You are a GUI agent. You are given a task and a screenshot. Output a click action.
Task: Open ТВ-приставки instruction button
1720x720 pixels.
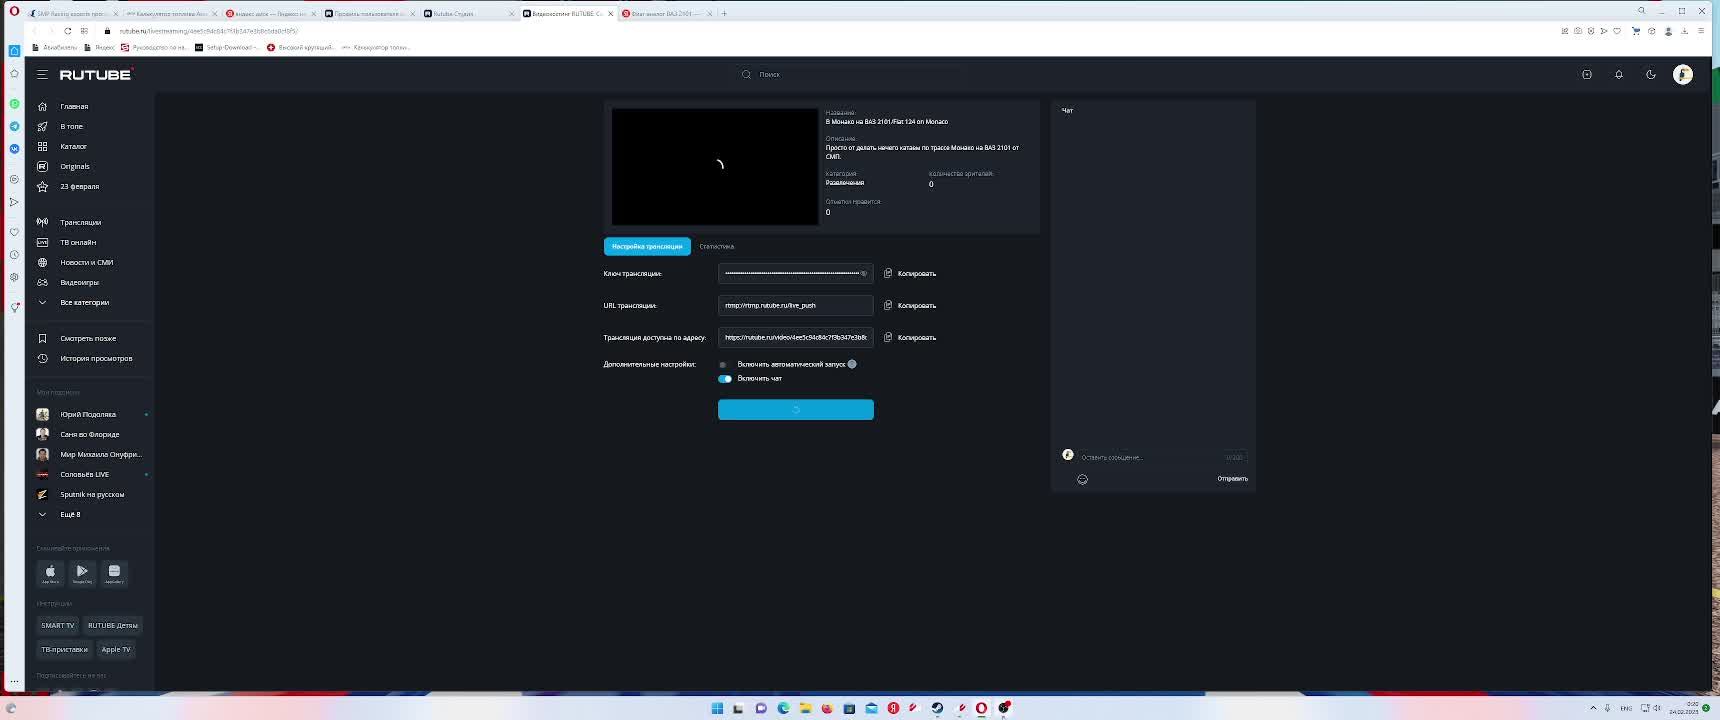(x=65, y=649)
